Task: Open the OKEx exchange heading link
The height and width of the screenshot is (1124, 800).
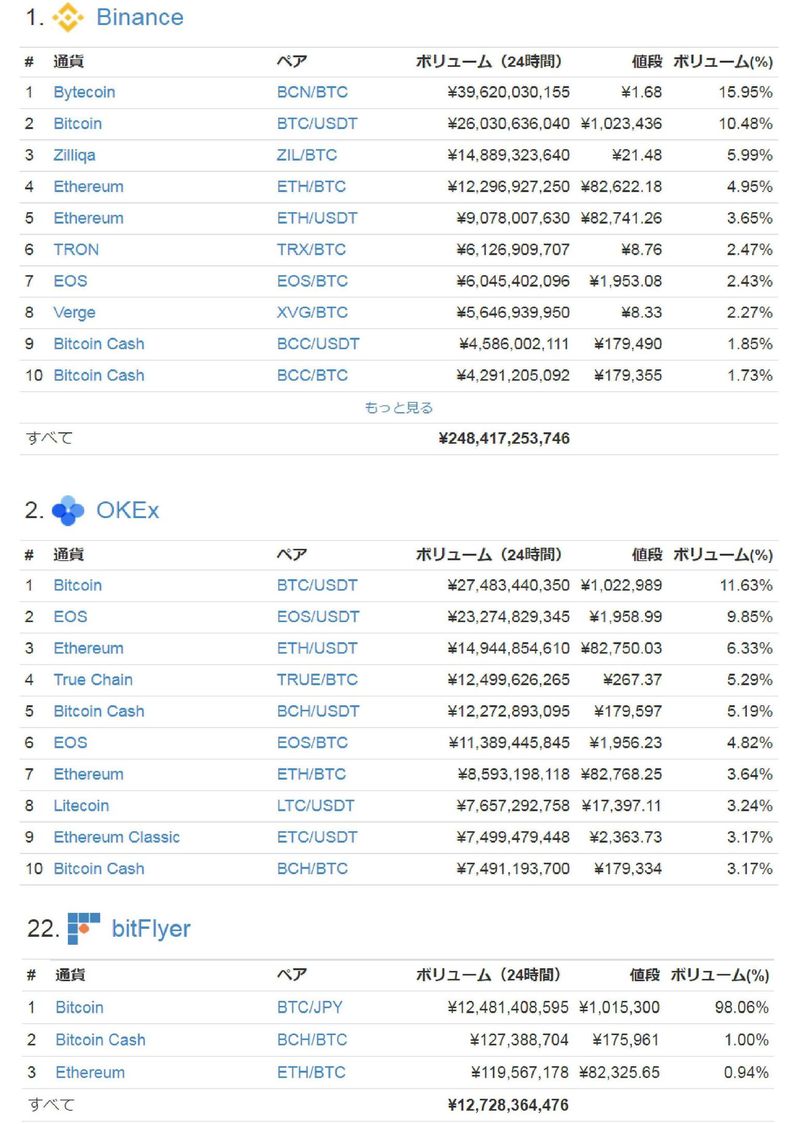Action: click(127, 511)
